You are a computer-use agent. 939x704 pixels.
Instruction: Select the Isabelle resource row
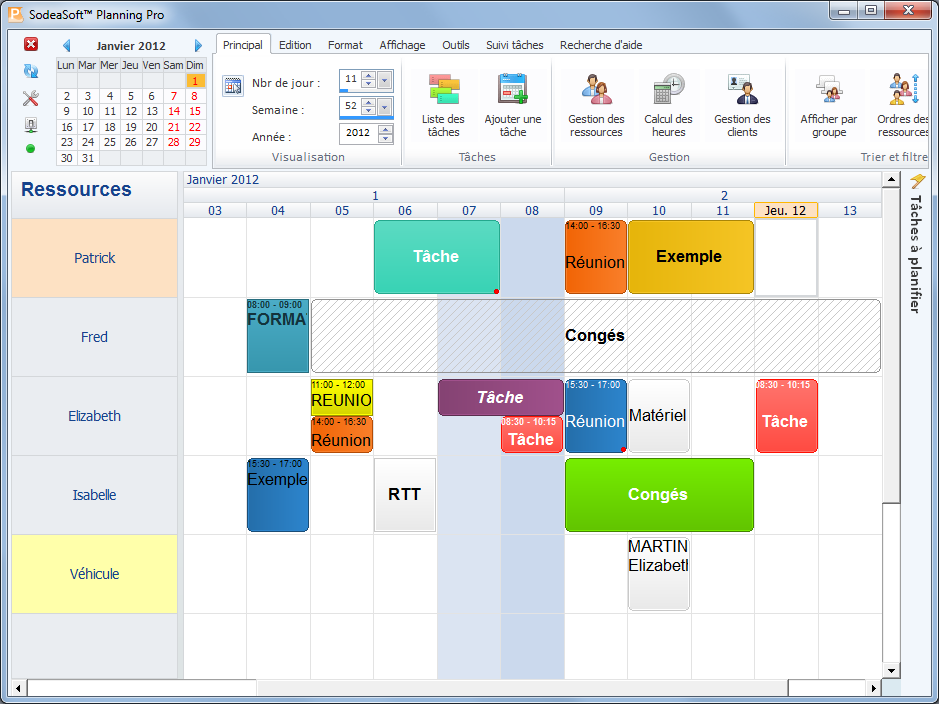coord(95,495)
